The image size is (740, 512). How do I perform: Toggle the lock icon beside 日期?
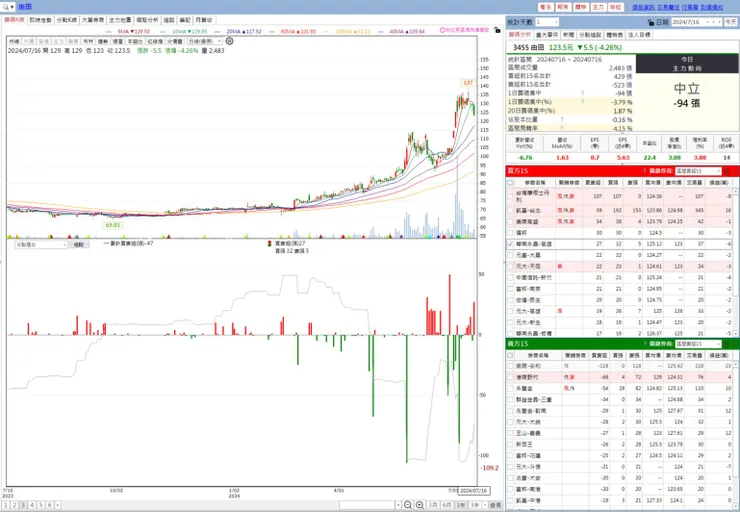click(x=651, y=22)
